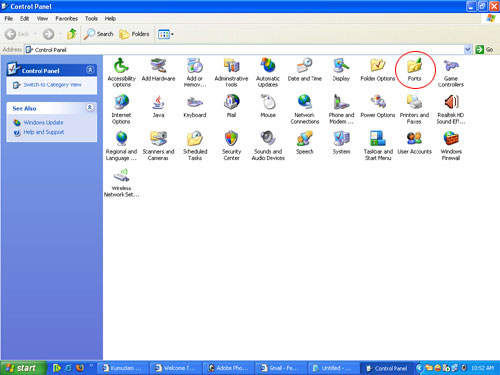Open the Java control panel icon
The height and width of the screenshot is (375, 500).
[158, 106]
